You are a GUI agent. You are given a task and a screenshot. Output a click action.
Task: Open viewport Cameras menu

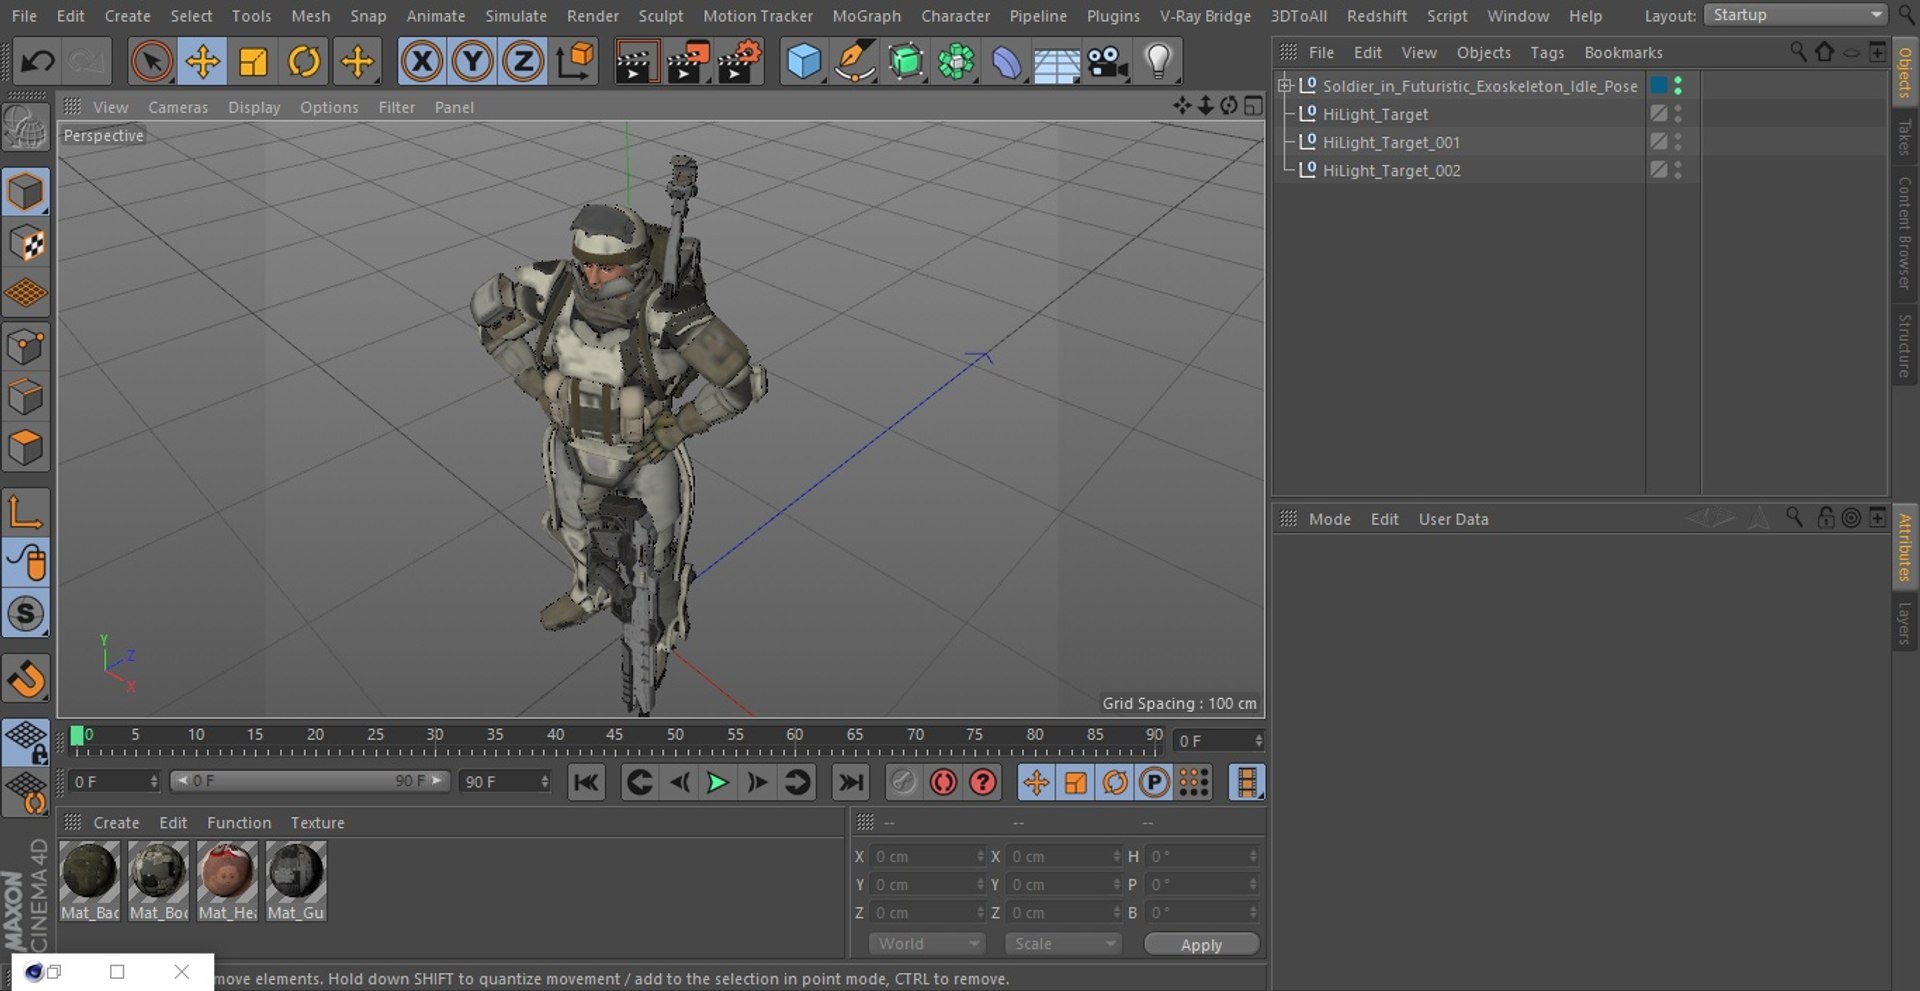(178, 107)
